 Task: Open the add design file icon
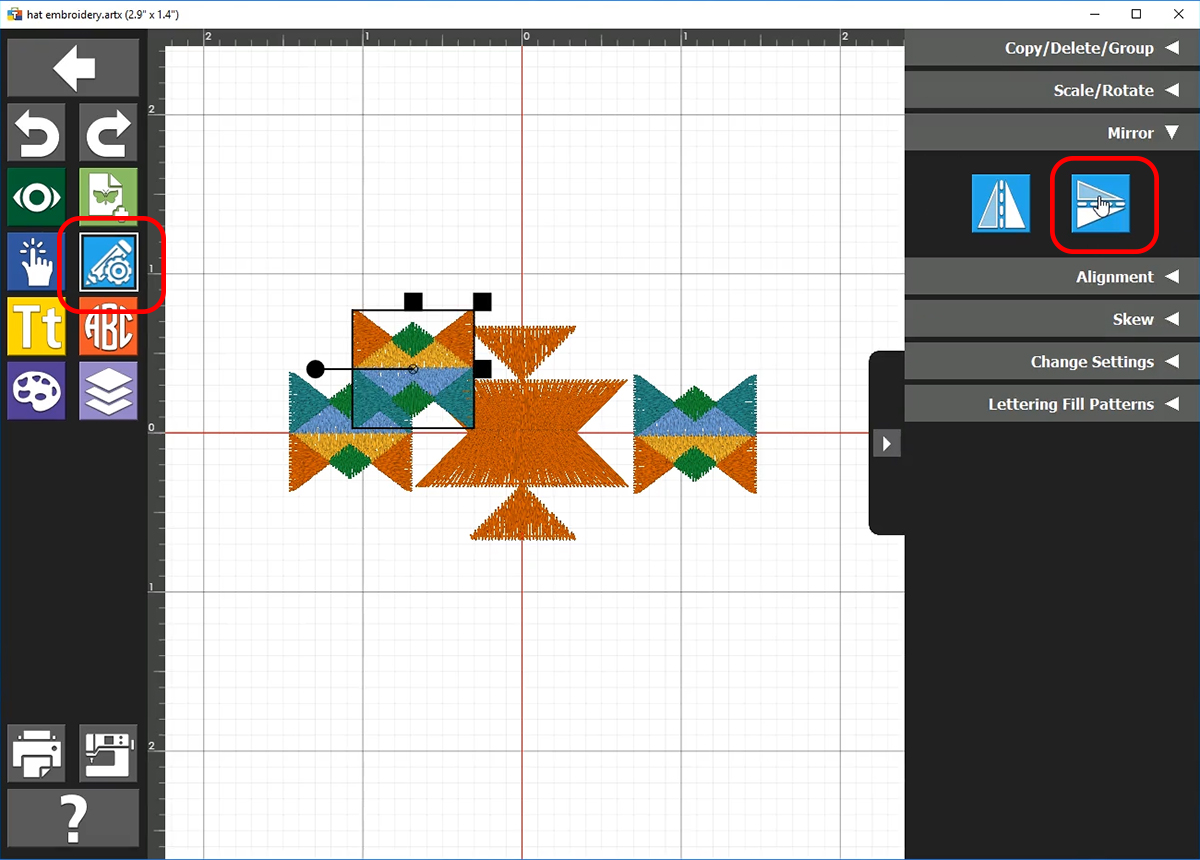point(108,197)
